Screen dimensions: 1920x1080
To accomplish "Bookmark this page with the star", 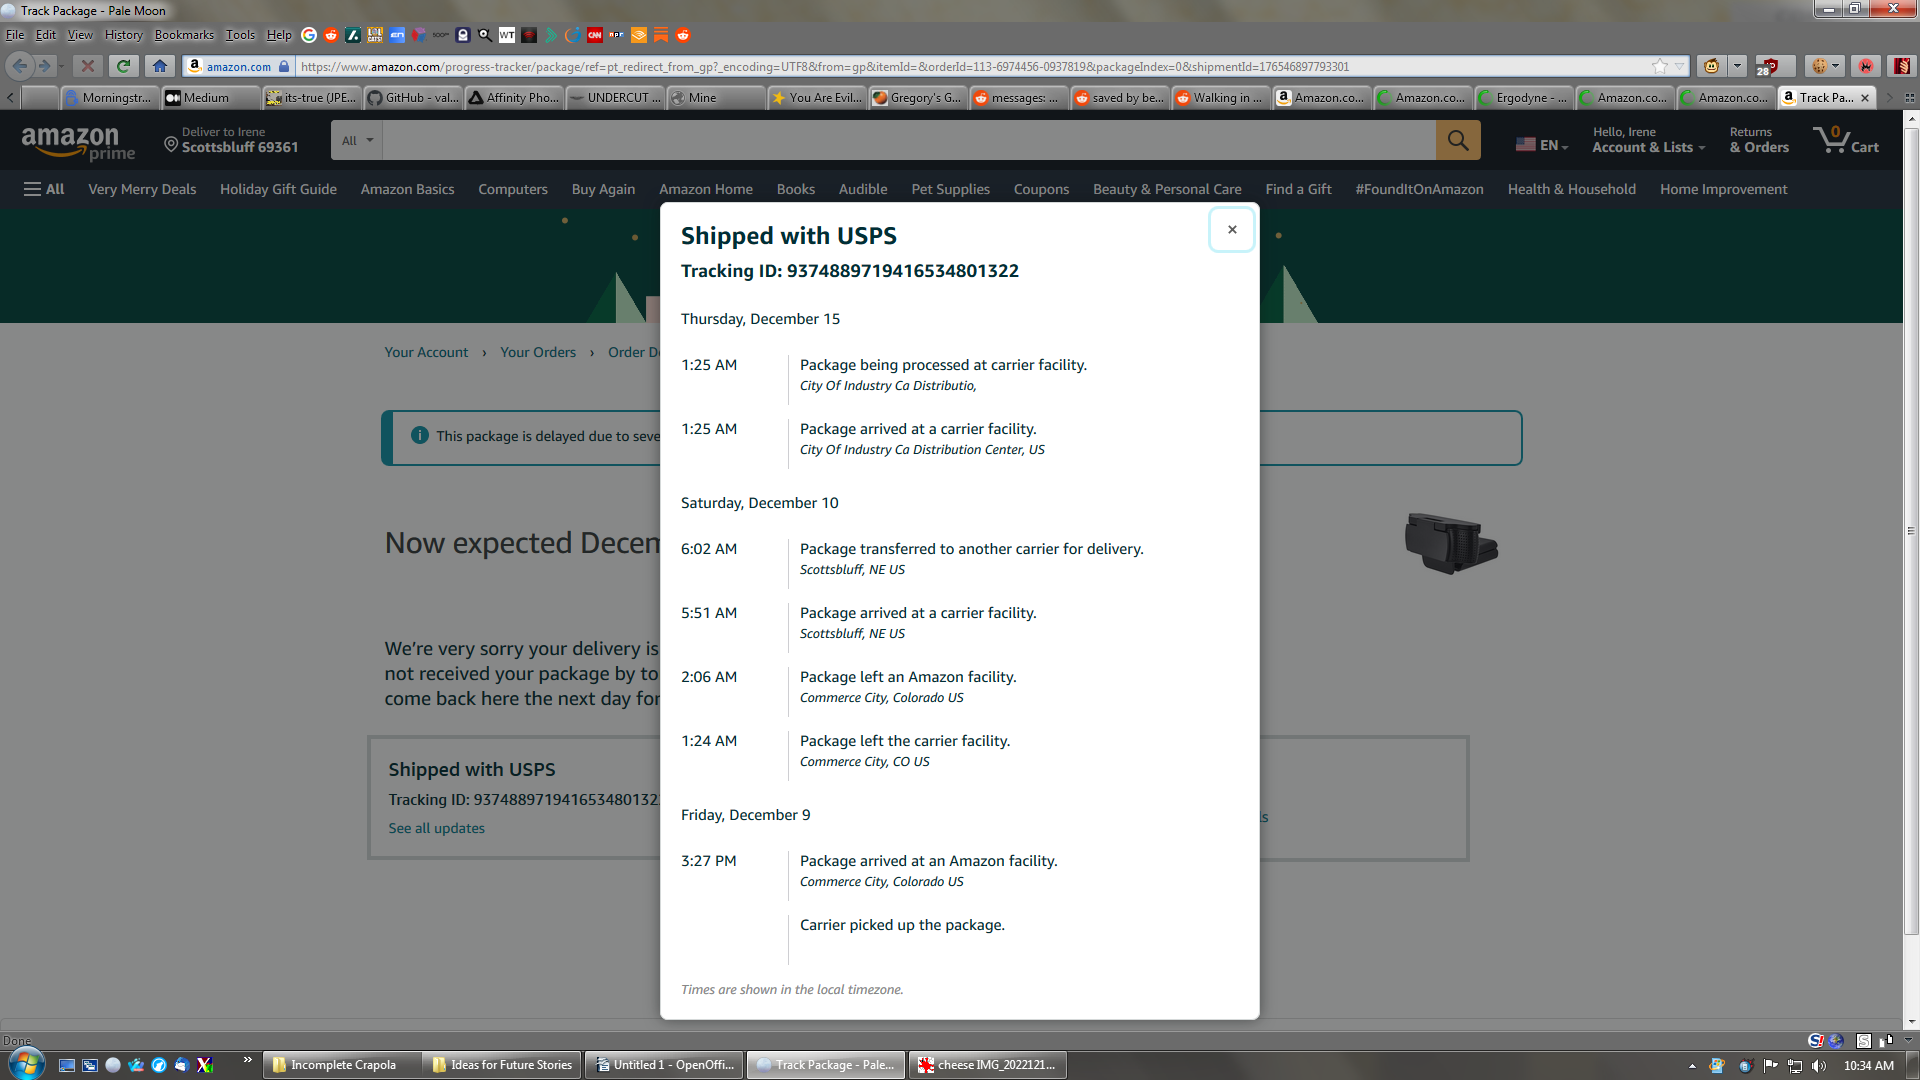I will coord(1660,66).
